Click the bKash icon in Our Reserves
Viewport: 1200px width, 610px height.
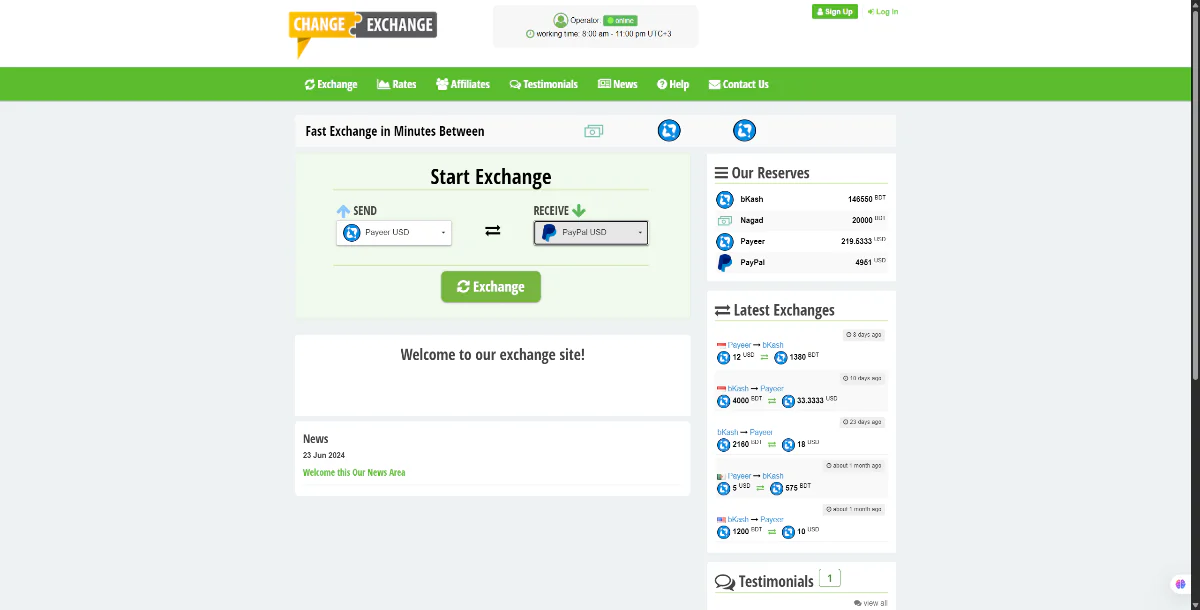point(725,199)
